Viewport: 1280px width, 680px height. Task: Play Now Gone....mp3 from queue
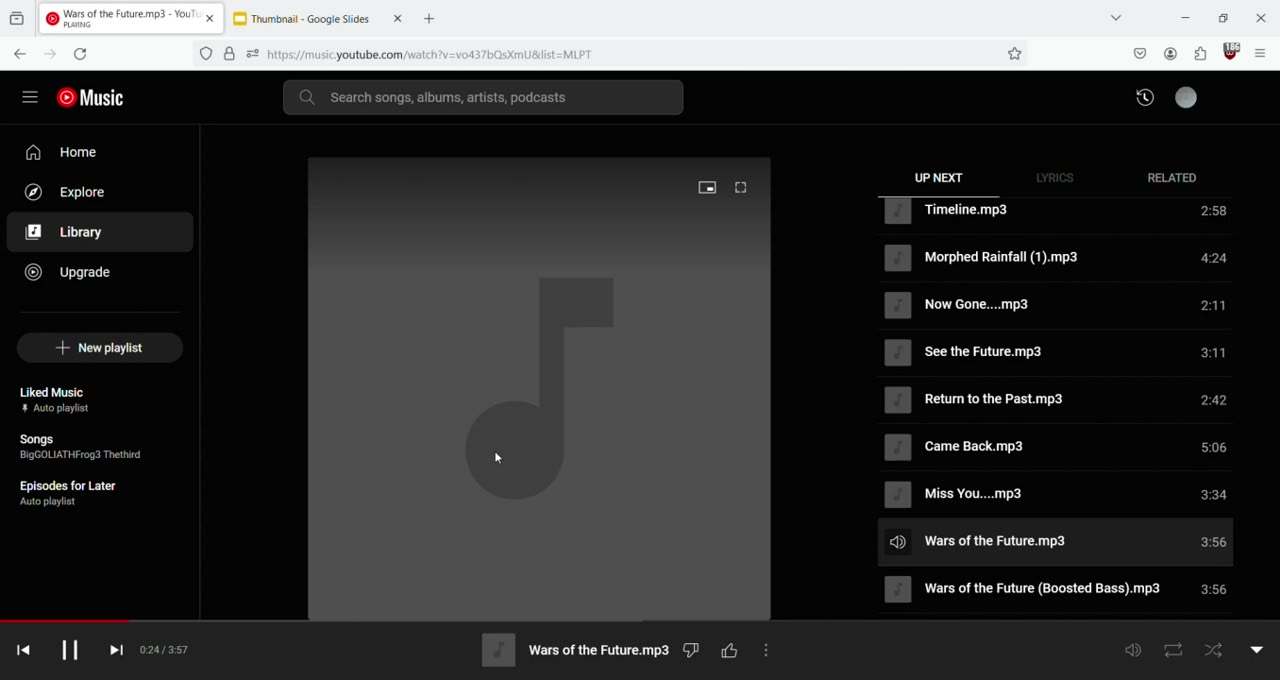click(x=1055, y=306)
